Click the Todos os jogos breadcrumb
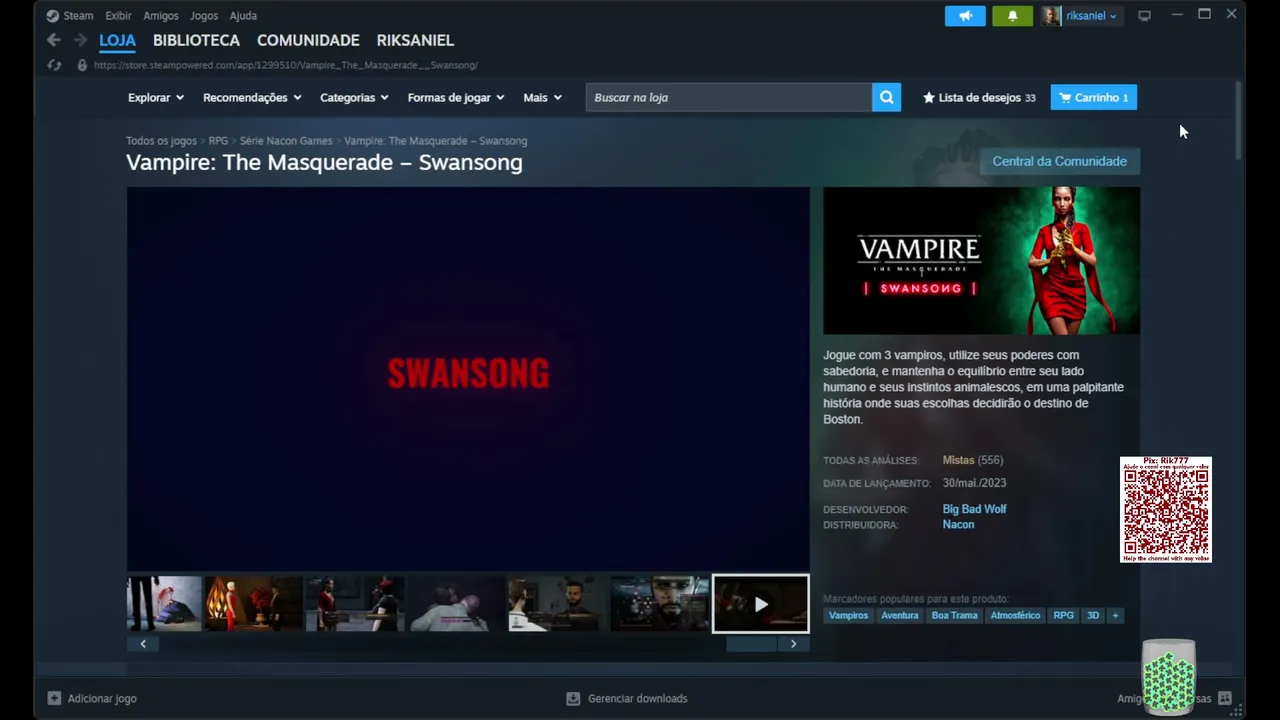 pos(161,141)
